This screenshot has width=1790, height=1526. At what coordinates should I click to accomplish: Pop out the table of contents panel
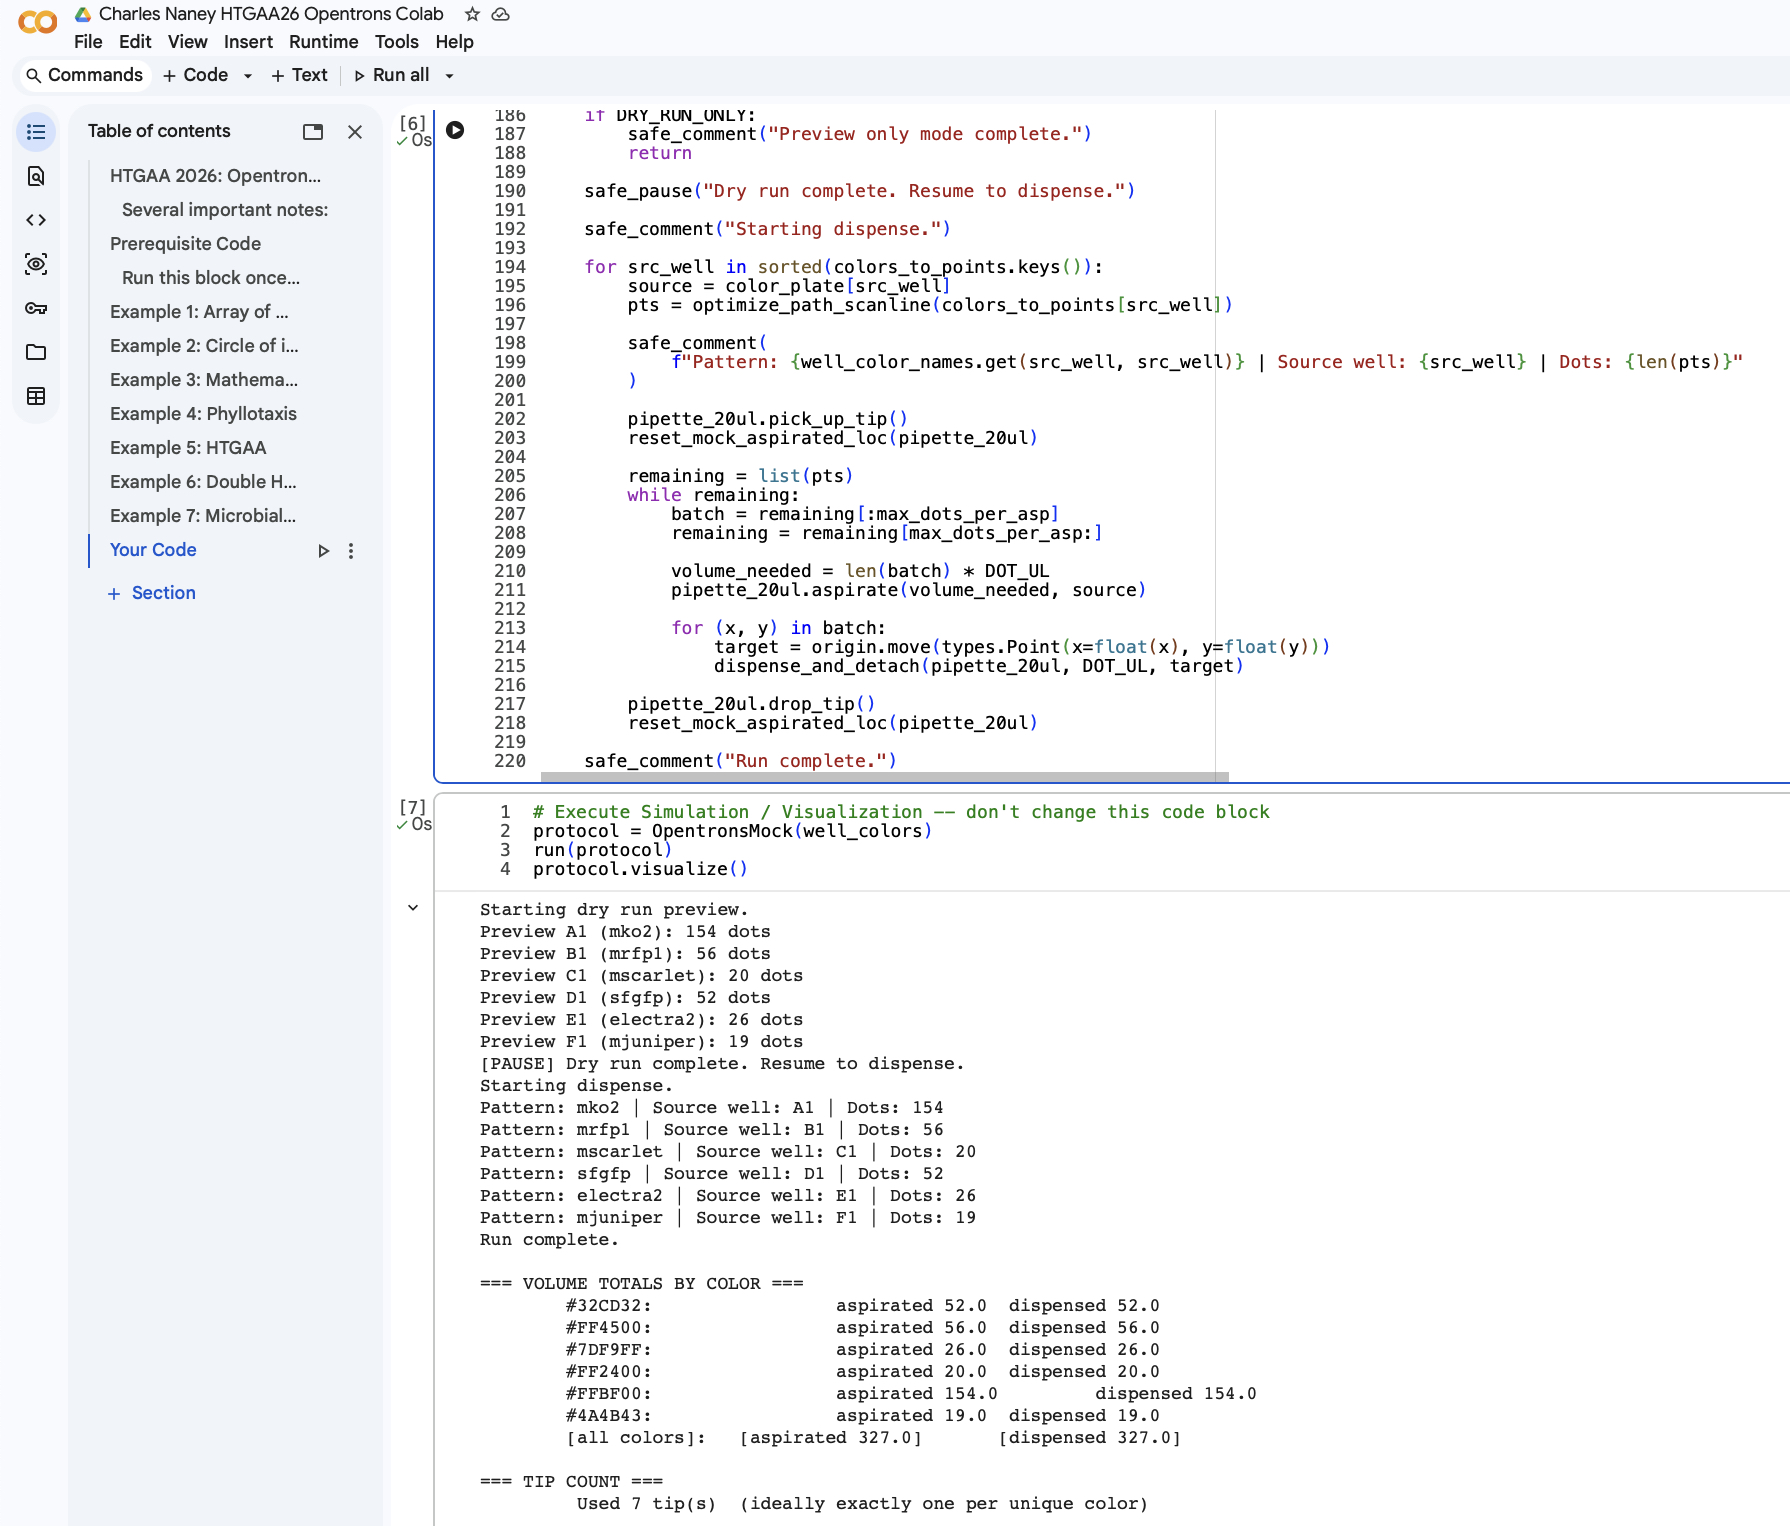pos(313,132)
